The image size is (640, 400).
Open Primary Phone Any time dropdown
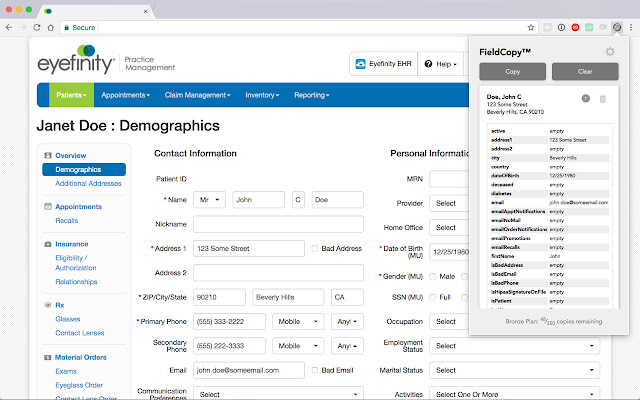coord(347,322)
